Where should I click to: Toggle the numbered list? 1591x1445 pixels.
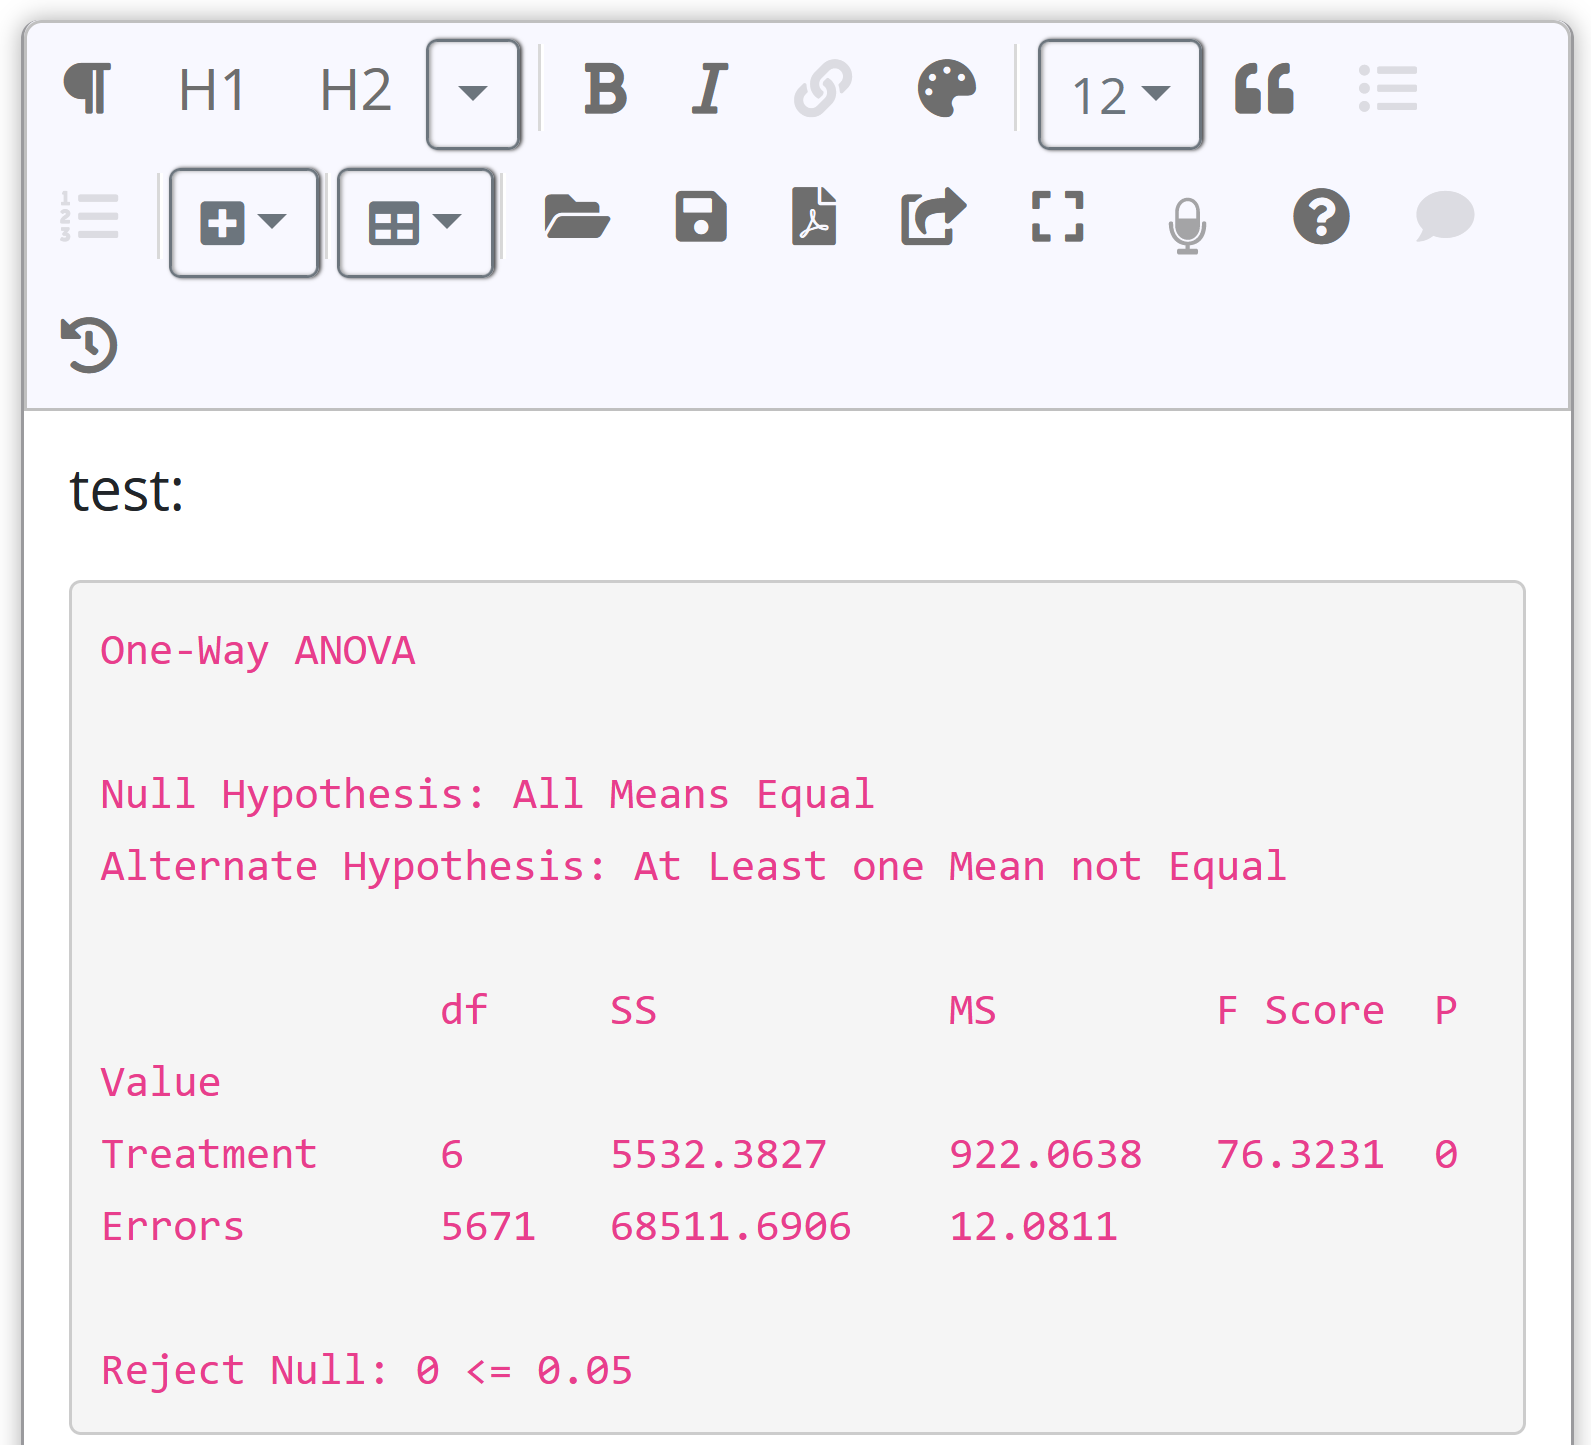point(89,216)
